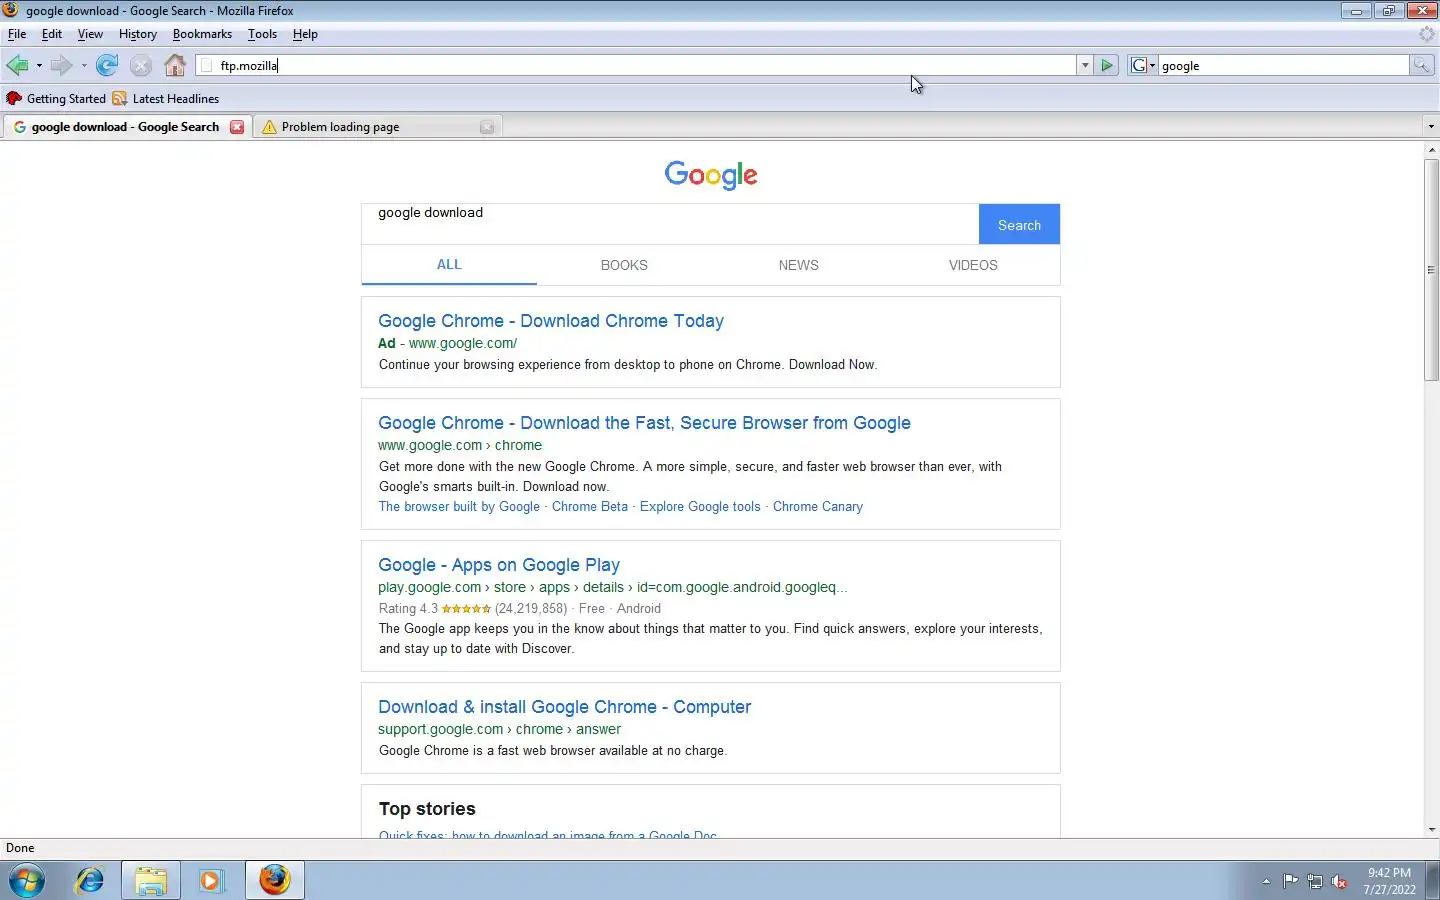Click the address bar containing ftp.mozilla
This screenshot has width=1440, height=900.
coord(636,66)
